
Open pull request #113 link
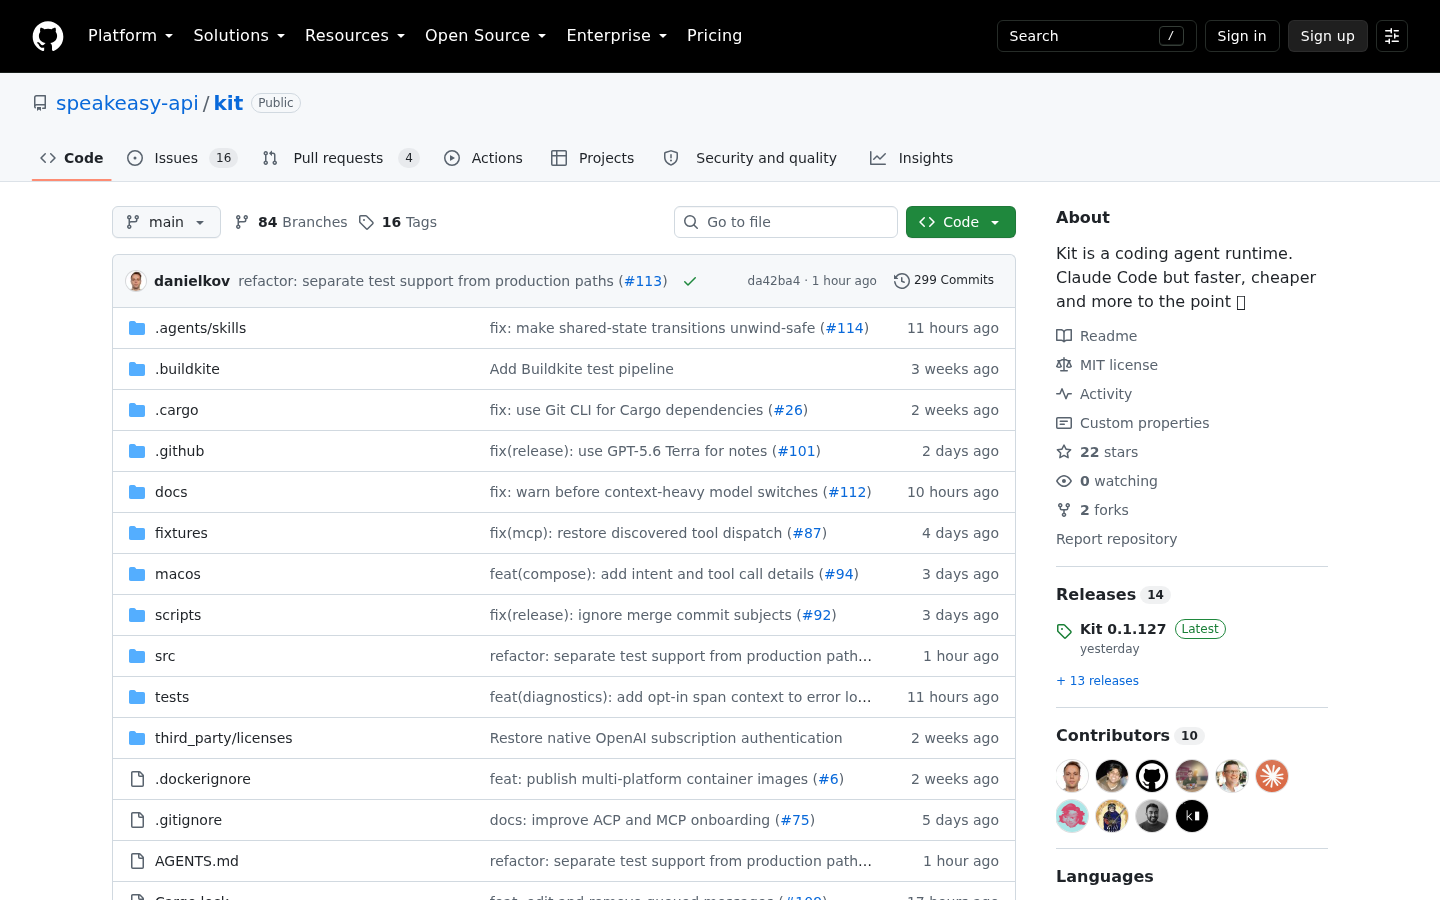[643, 281]
